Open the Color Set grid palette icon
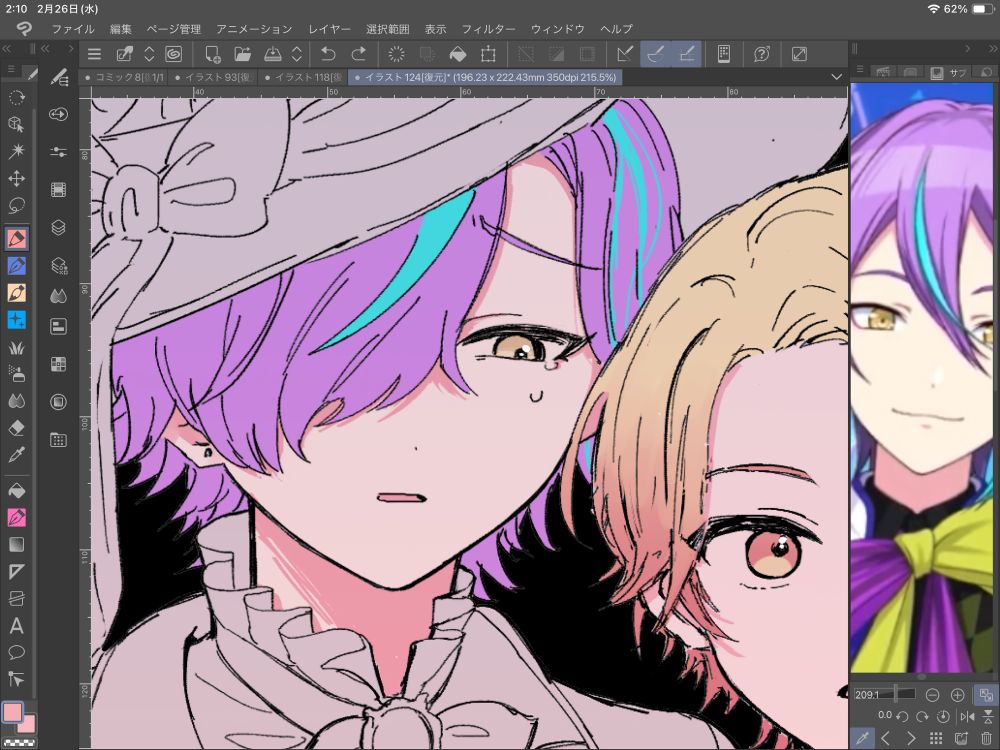This screenshot has width=1000, height=750. pyautogui.click(x=59, y=364)
